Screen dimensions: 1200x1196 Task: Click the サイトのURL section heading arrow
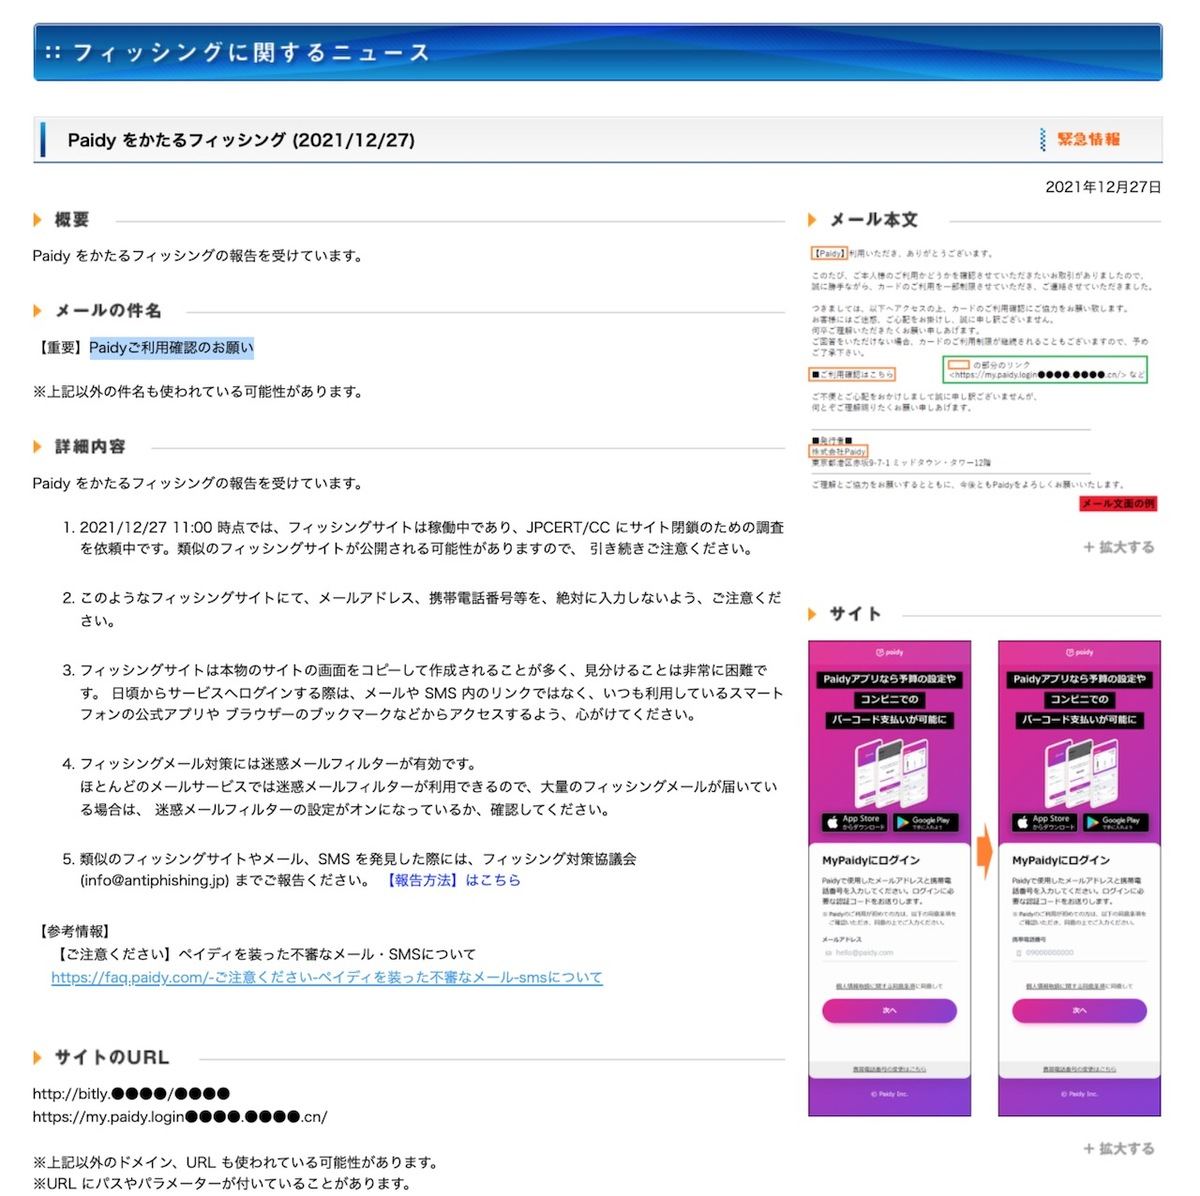38,1058
